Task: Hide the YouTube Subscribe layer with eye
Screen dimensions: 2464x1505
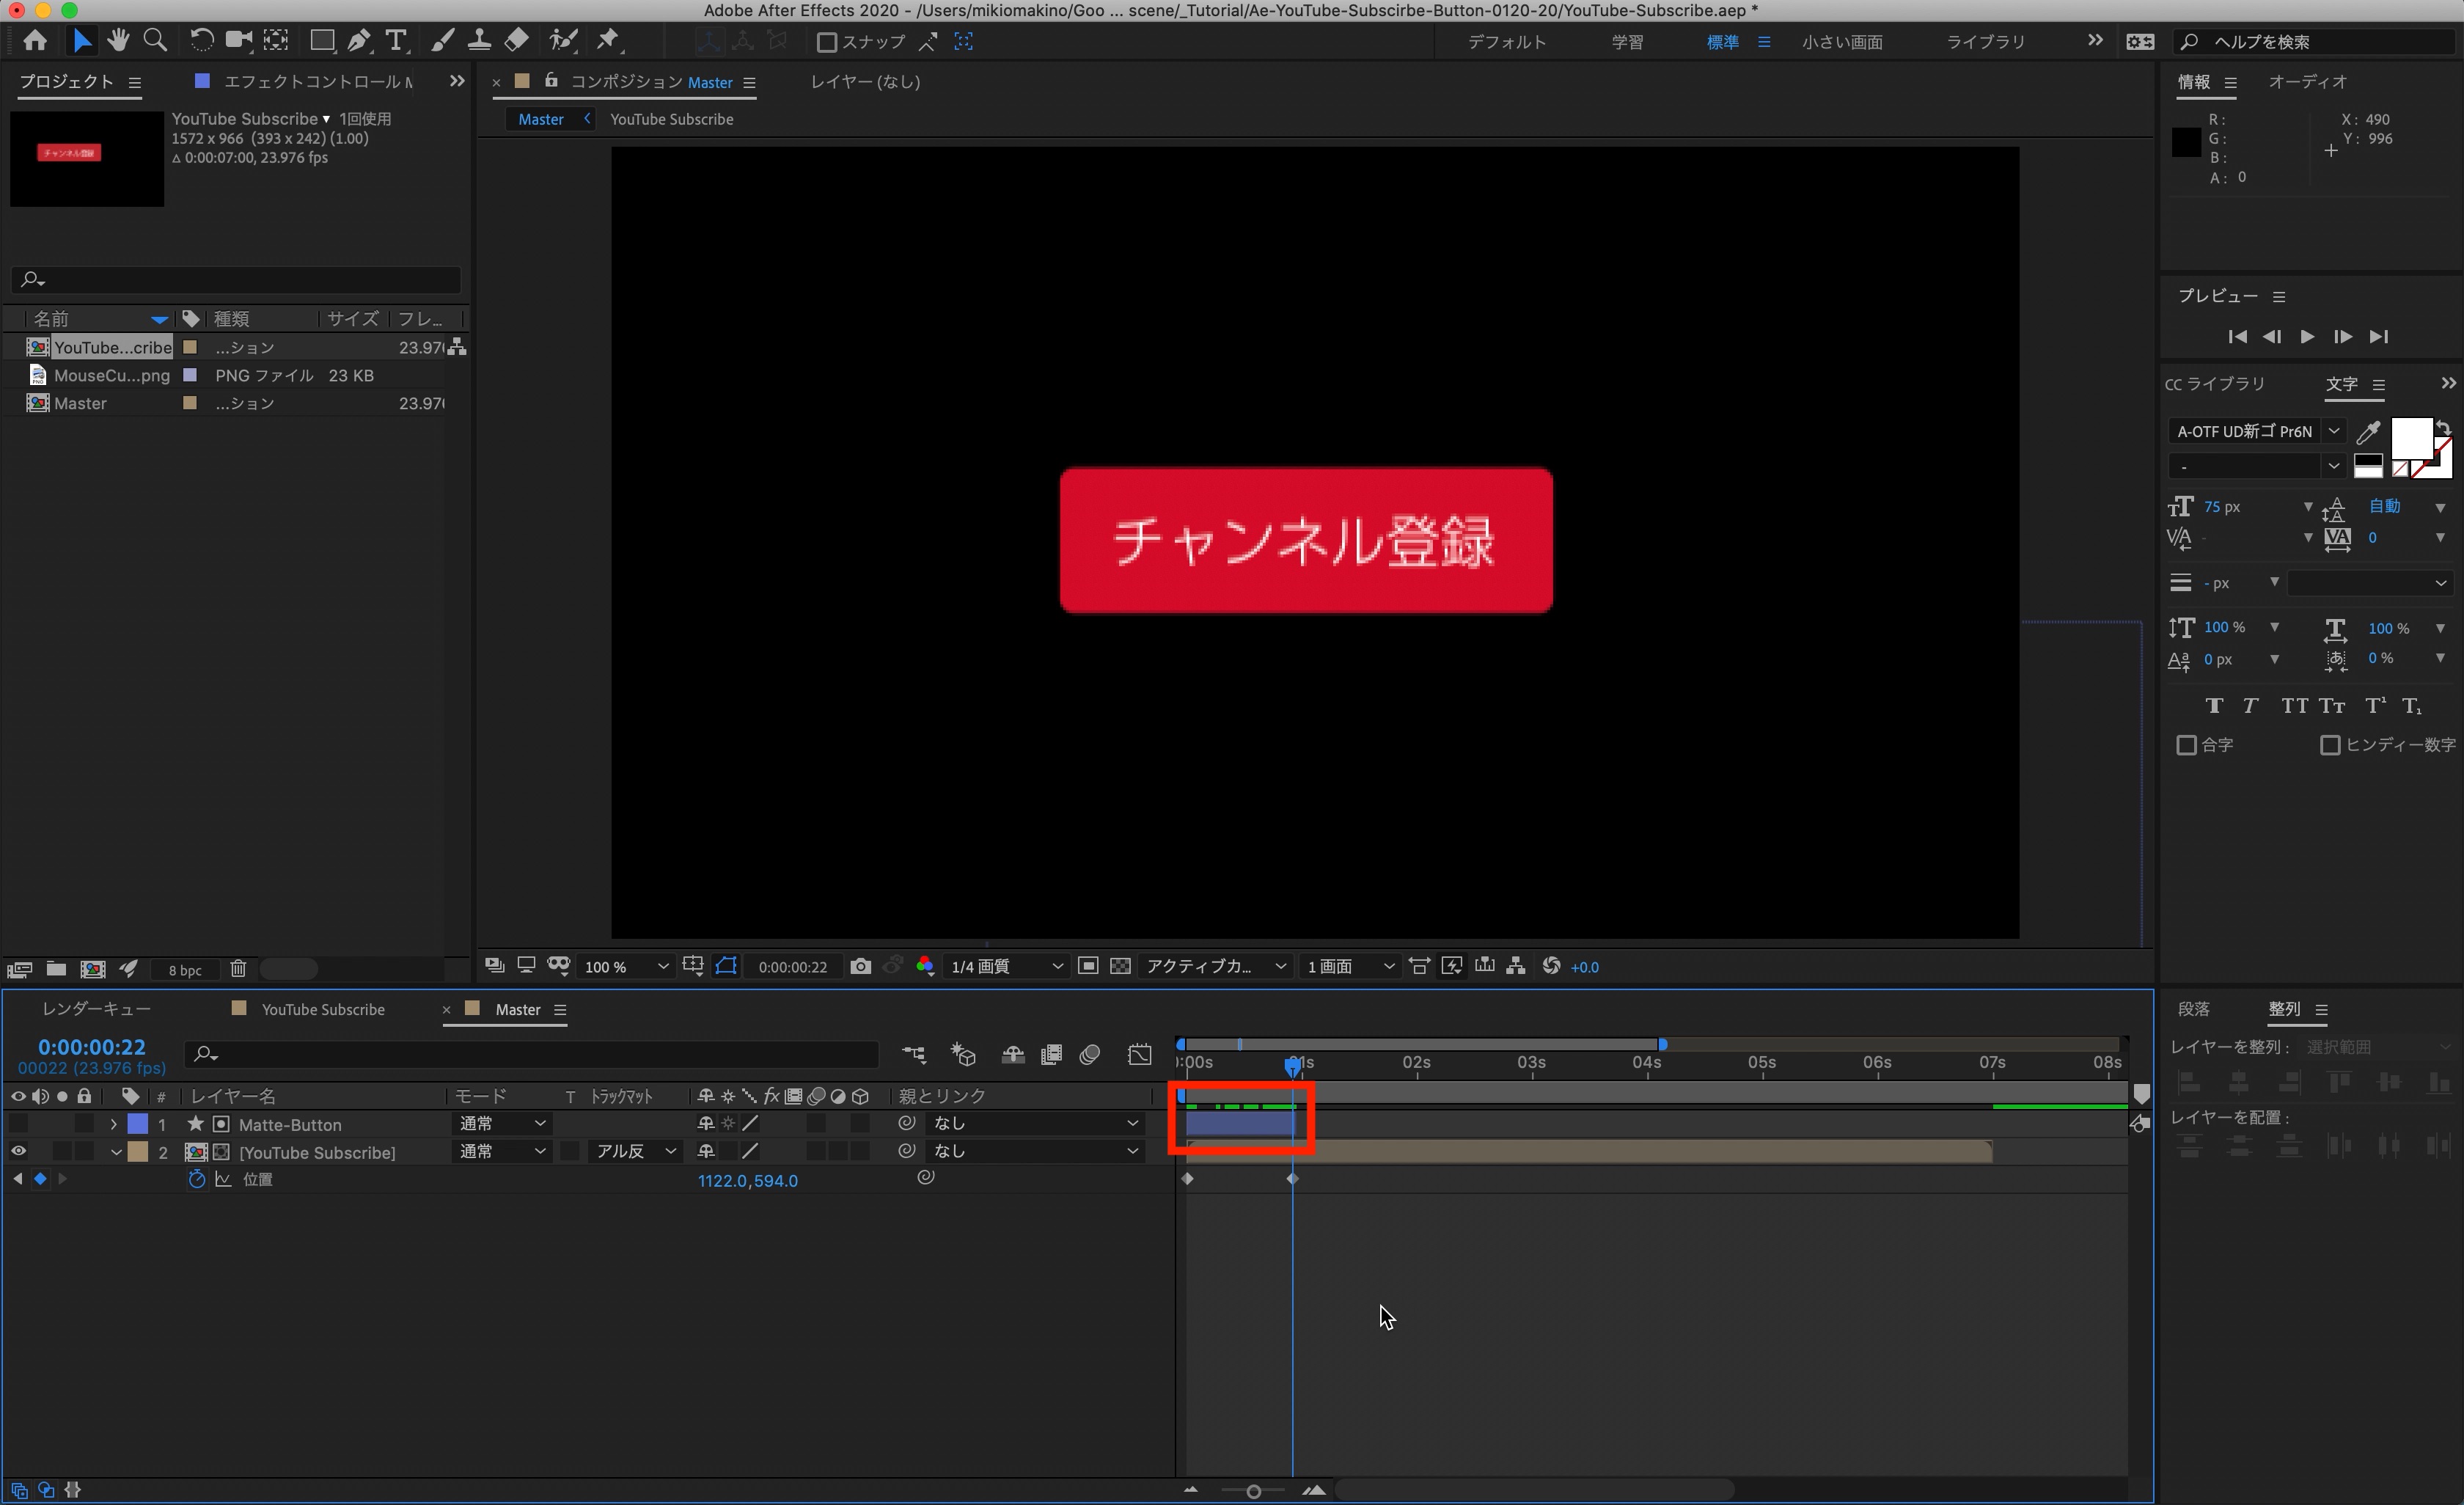Action: pyautogui.click(x=18, y=1151)
